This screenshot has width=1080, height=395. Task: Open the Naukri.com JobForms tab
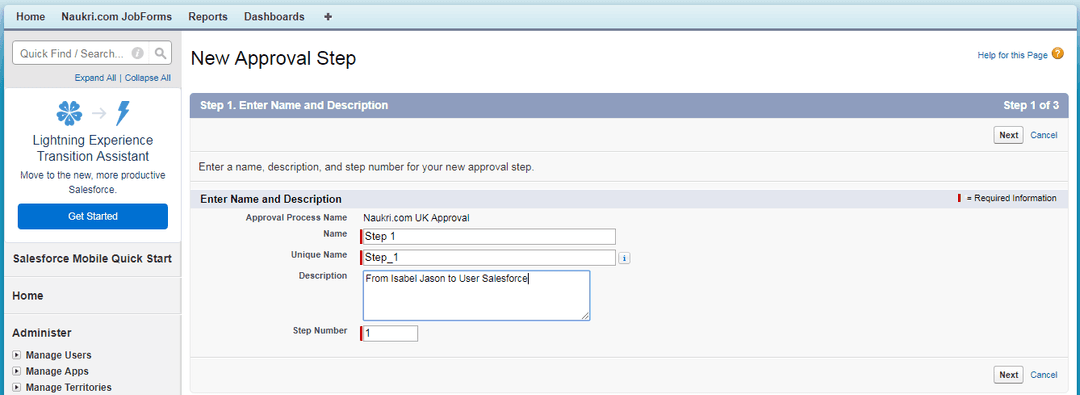click(116, 17)
